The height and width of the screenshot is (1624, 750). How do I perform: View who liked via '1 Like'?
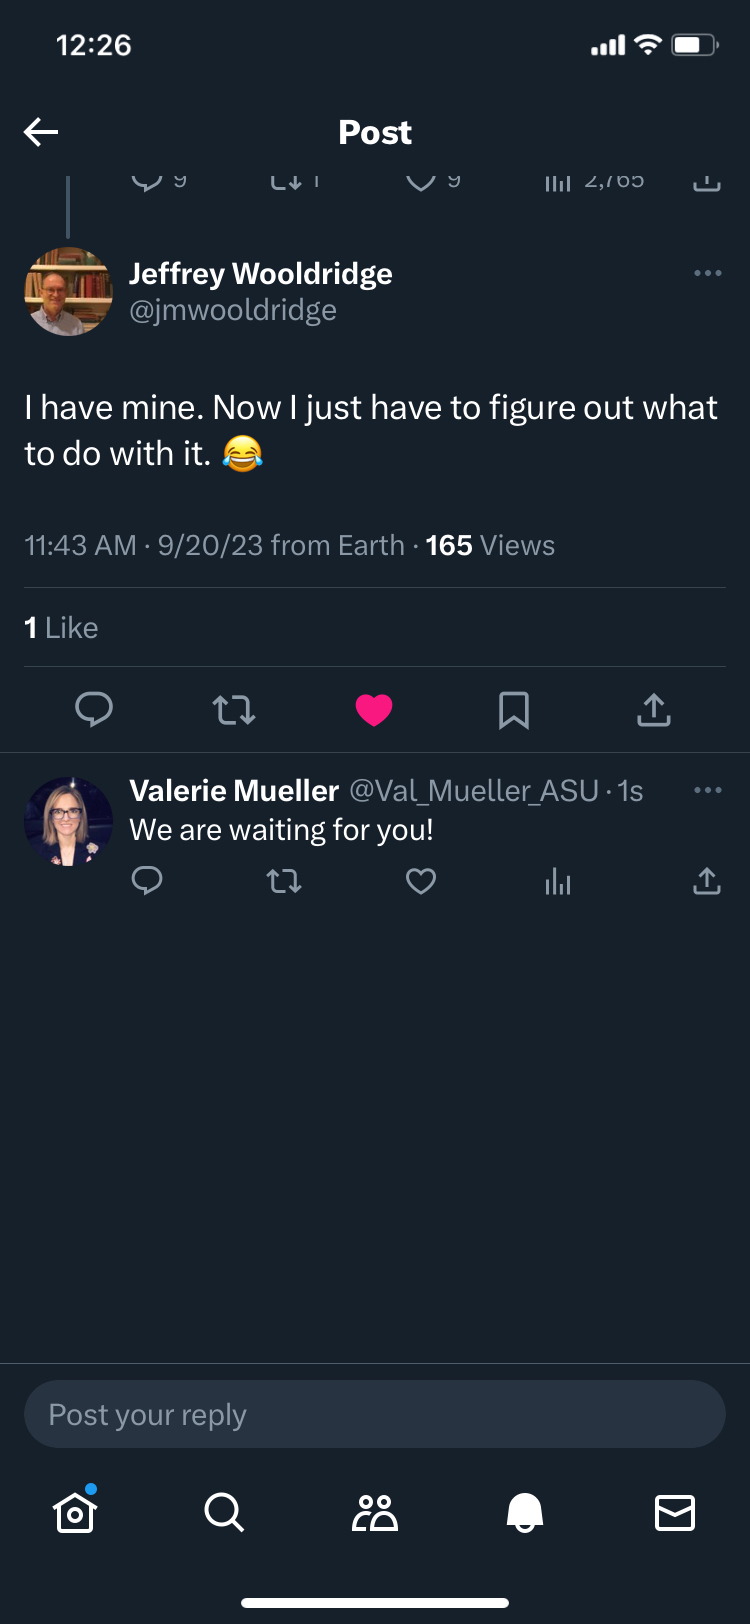(61, 628)
